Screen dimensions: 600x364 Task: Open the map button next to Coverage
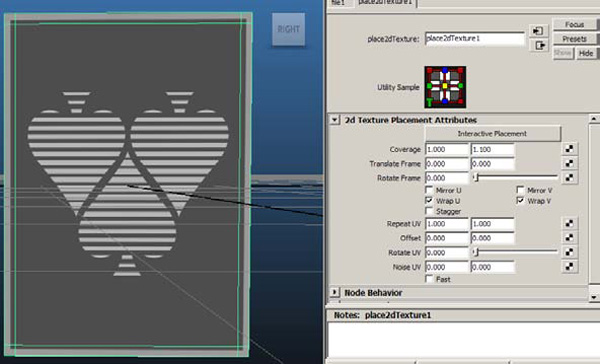pos(569,149)
